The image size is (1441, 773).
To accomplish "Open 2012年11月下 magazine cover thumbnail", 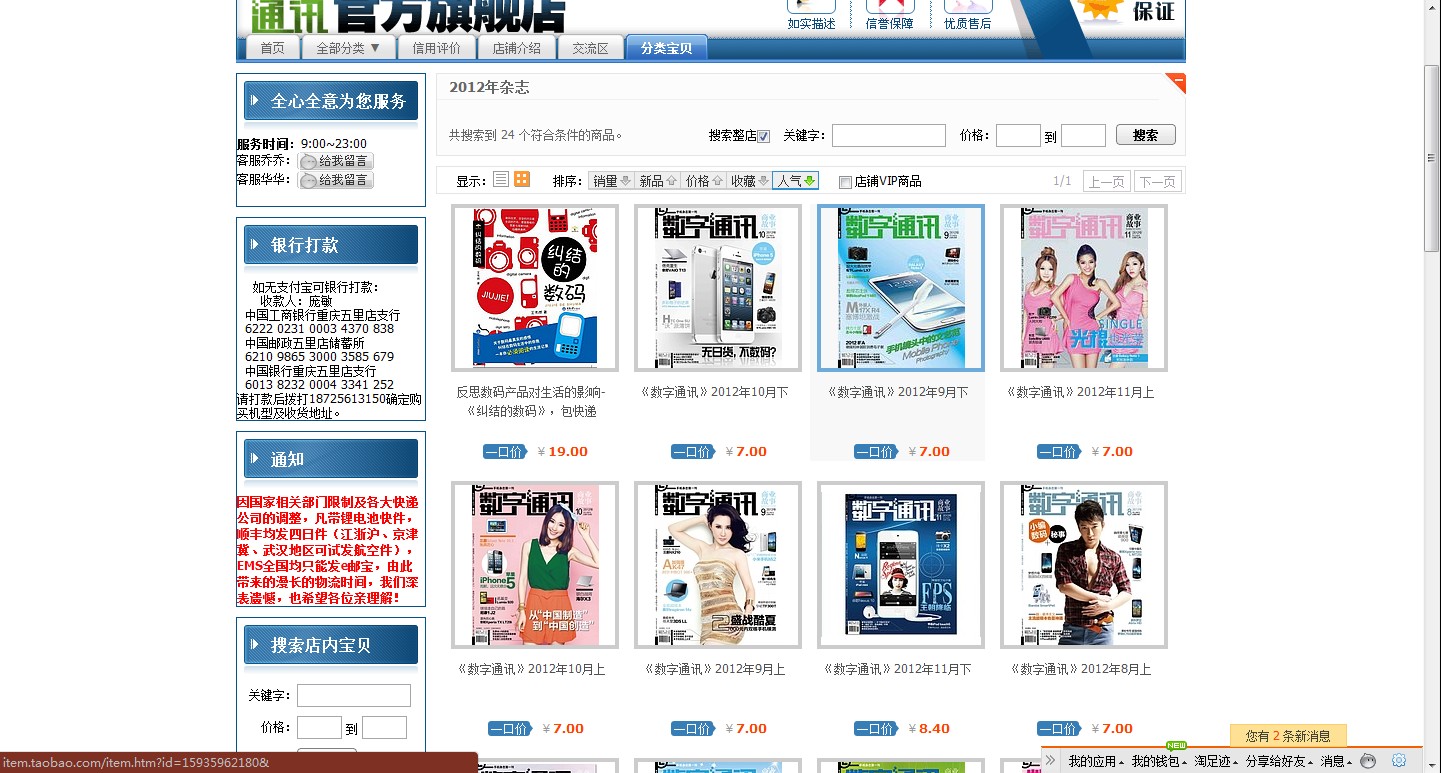I will coord(901,565).
